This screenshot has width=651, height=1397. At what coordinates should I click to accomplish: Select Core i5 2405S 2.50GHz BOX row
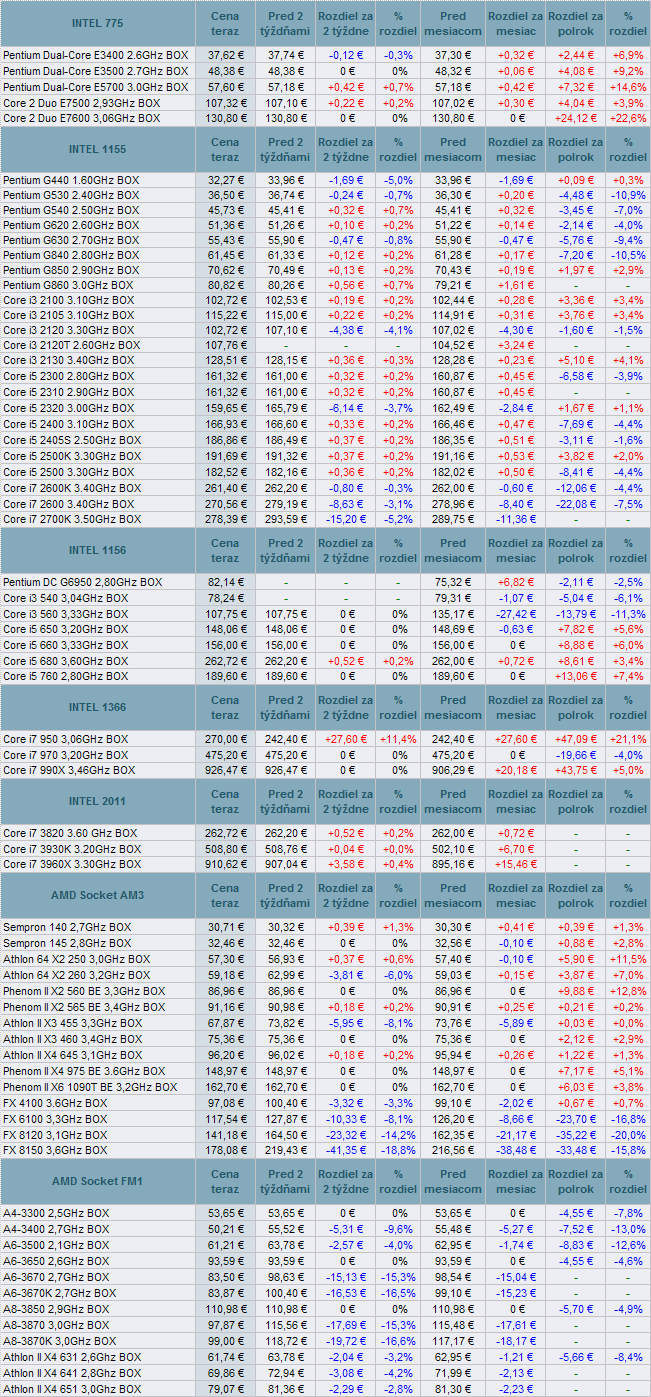click(325, 439)
